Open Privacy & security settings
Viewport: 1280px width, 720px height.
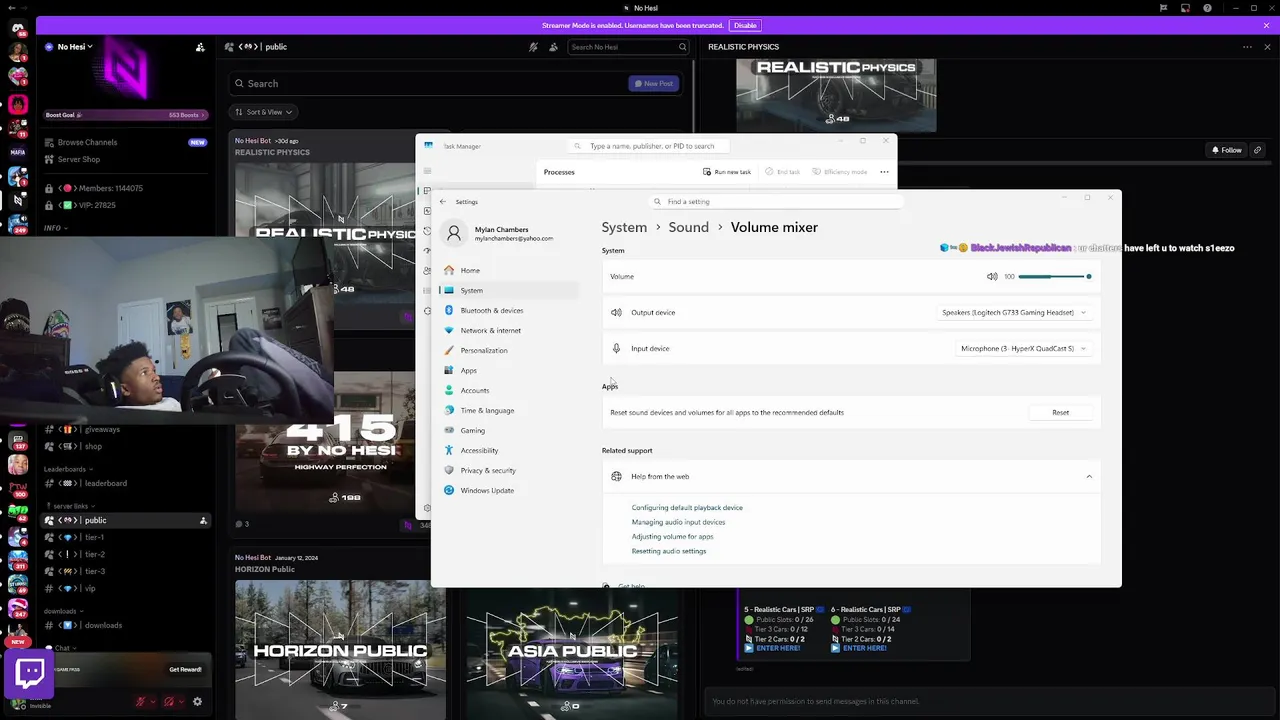[510, 470]
